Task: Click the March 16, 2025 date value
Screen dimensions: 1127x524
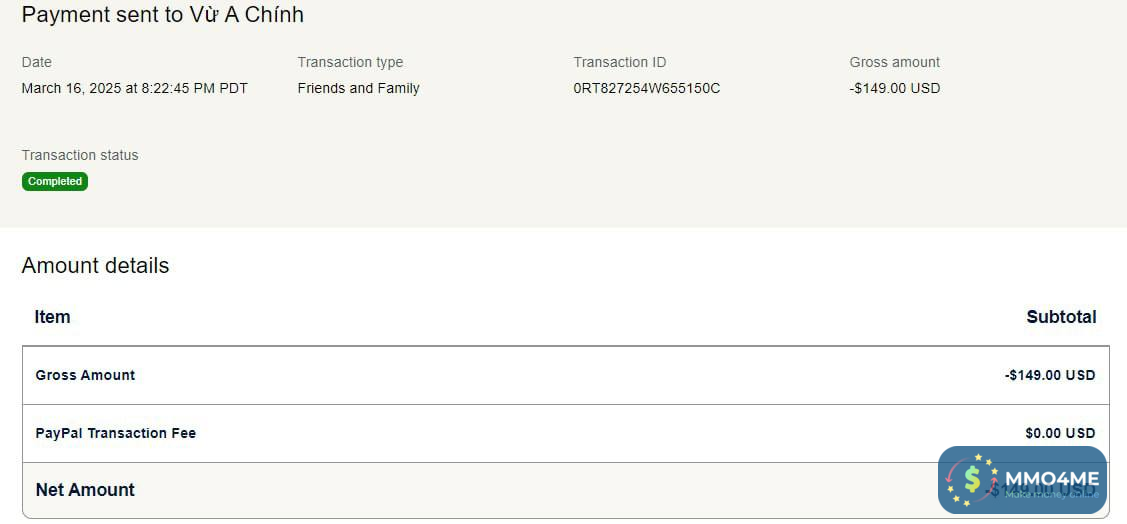Action: 134,88
